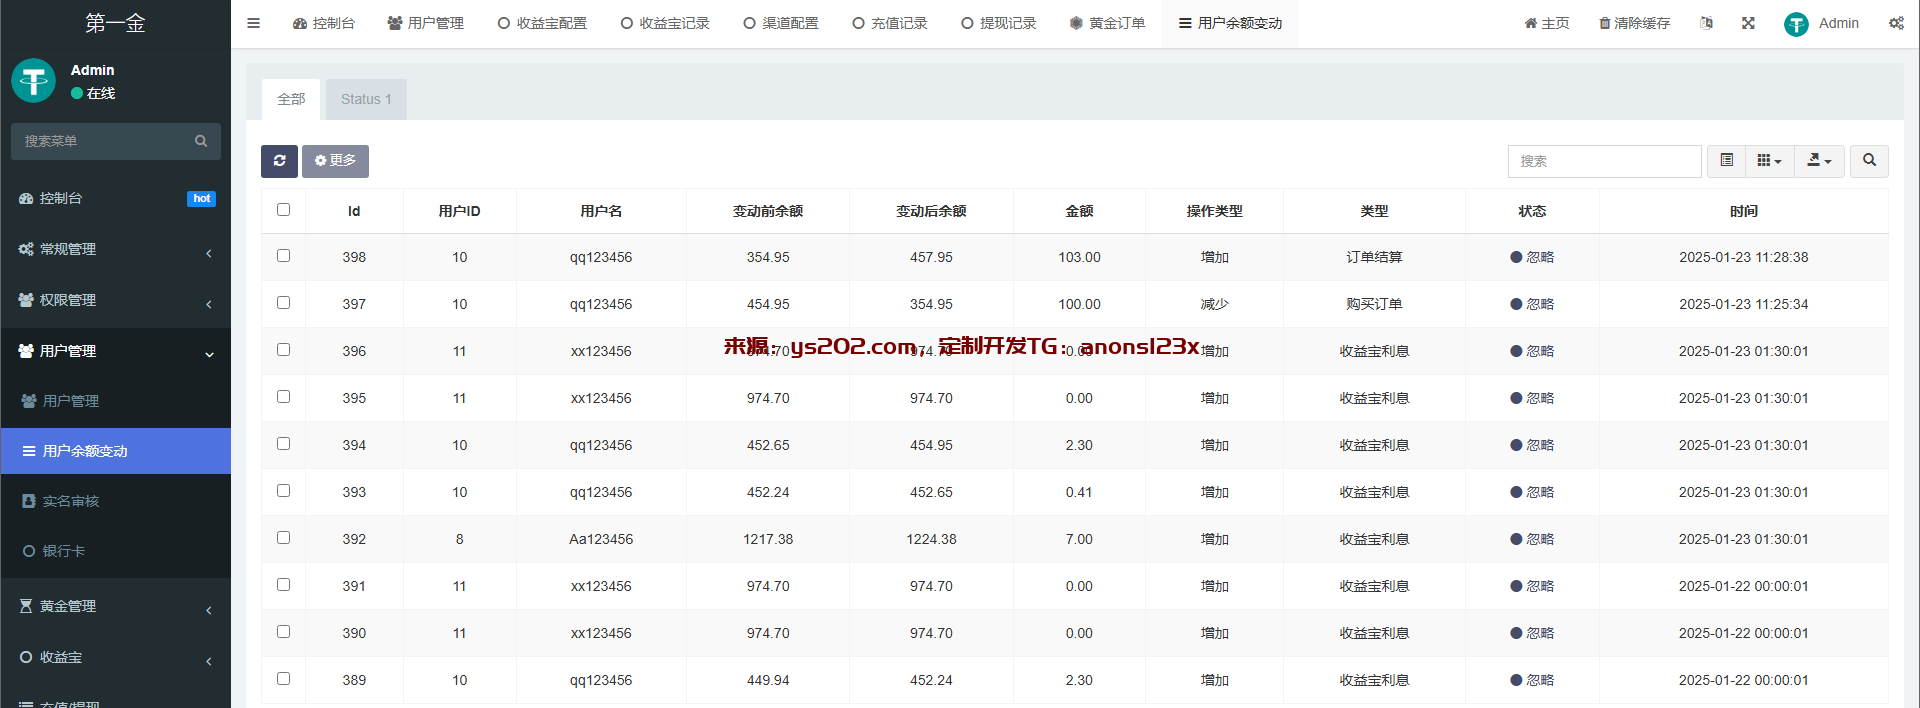Open the language switch icon

coord(1706,23)
